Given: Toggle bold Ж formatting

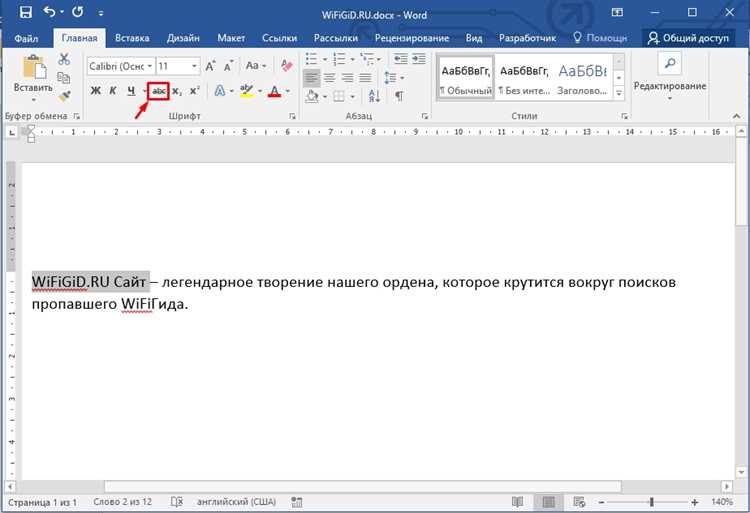Looking at the screenshot, I should pos(95,91).
